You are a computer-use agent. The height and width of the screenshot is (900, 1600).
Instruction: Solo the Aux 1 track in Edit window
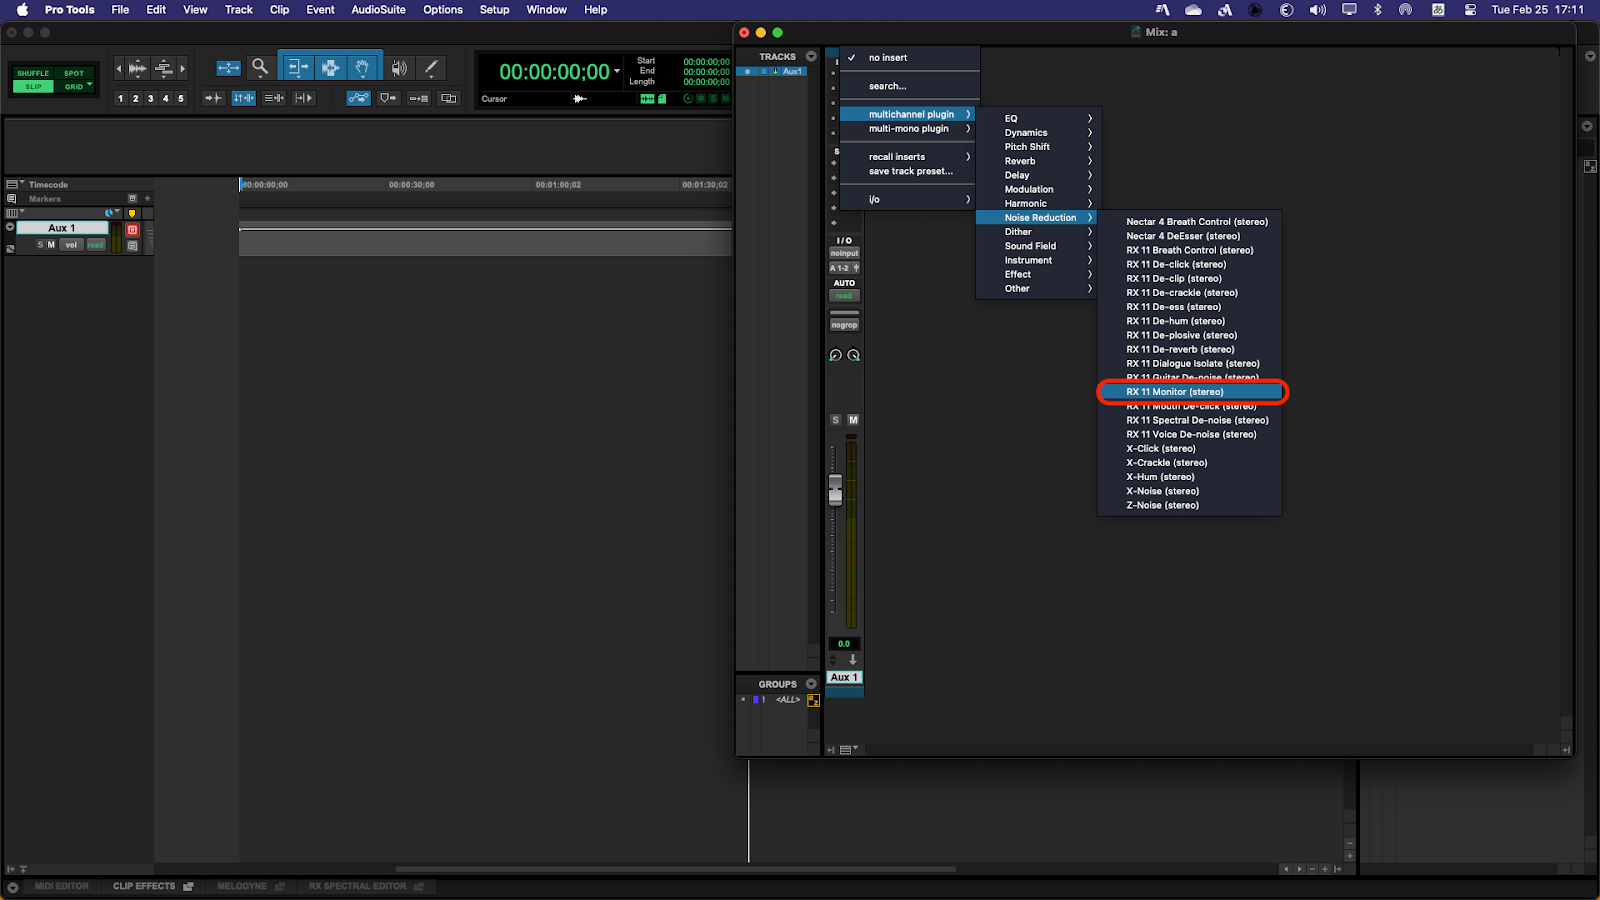(x=40, y=244)
